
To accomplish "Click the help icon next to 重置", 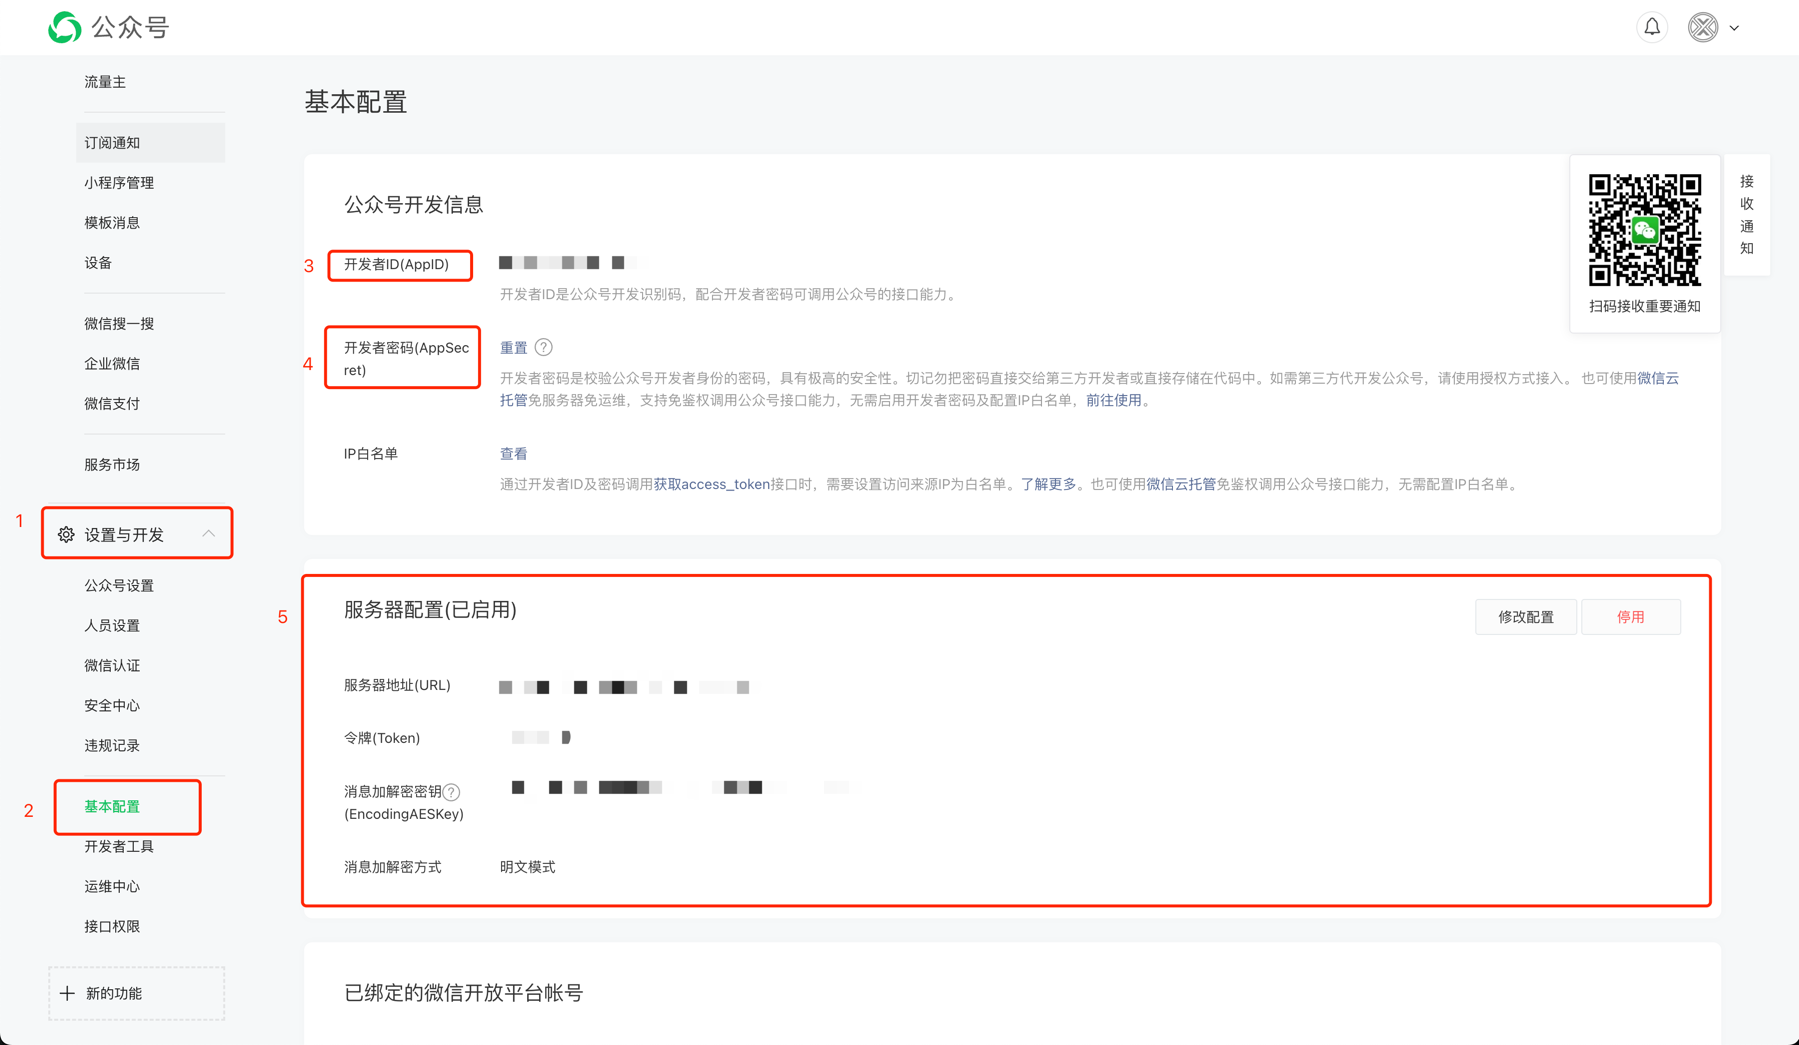I will click(x=544, y=347).
